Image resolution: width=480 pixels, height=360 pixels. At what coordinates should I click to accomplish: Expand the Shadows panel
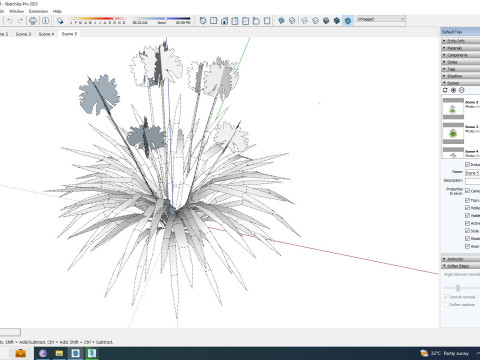[461, 76]
